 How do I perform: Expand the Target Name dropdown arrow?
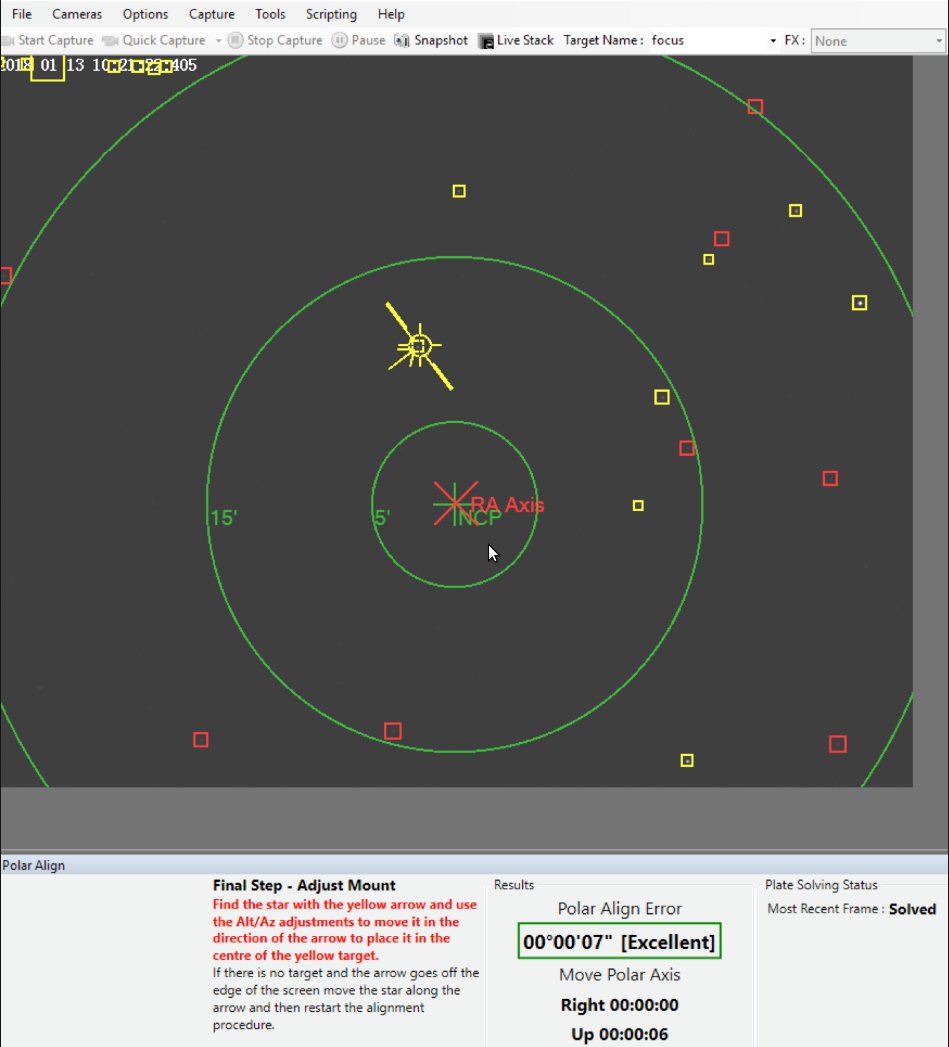coord(773,41)
